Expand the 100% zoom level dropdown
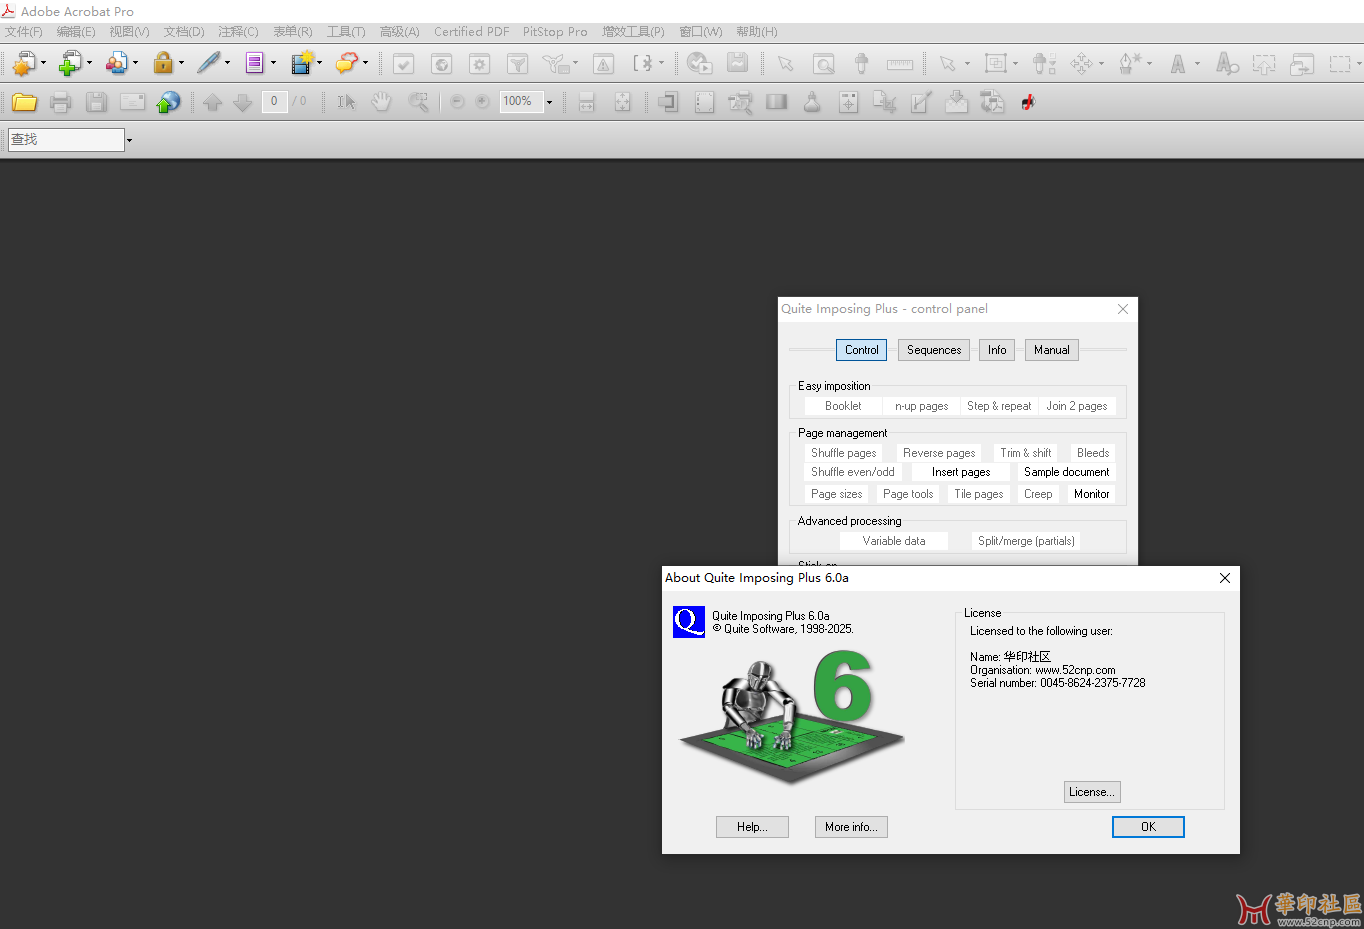 [x=549, y=102]
